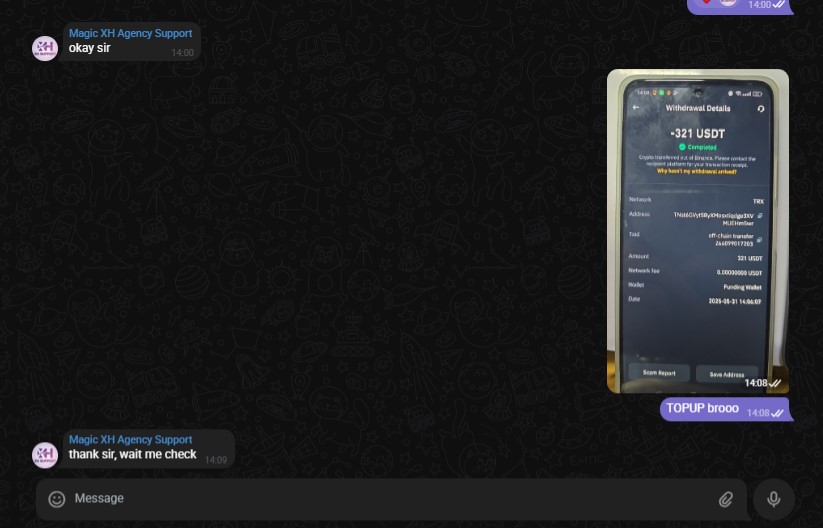
Task: Click the back arrow in Withdrawal Details photo
Action: 636,108
